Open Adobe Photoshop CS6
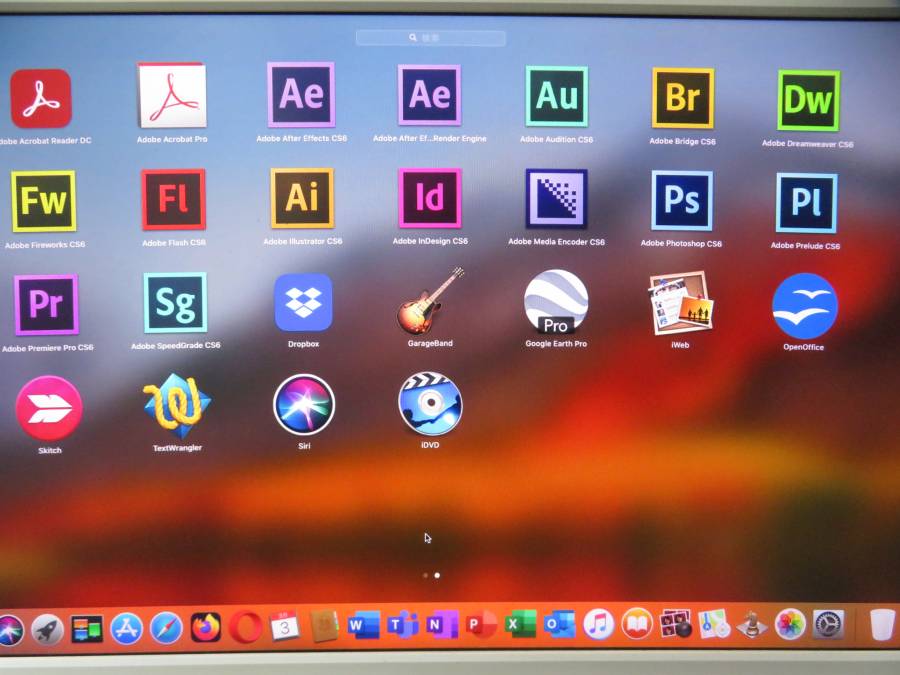Screen dimensions: 900x675 point(682,200)
